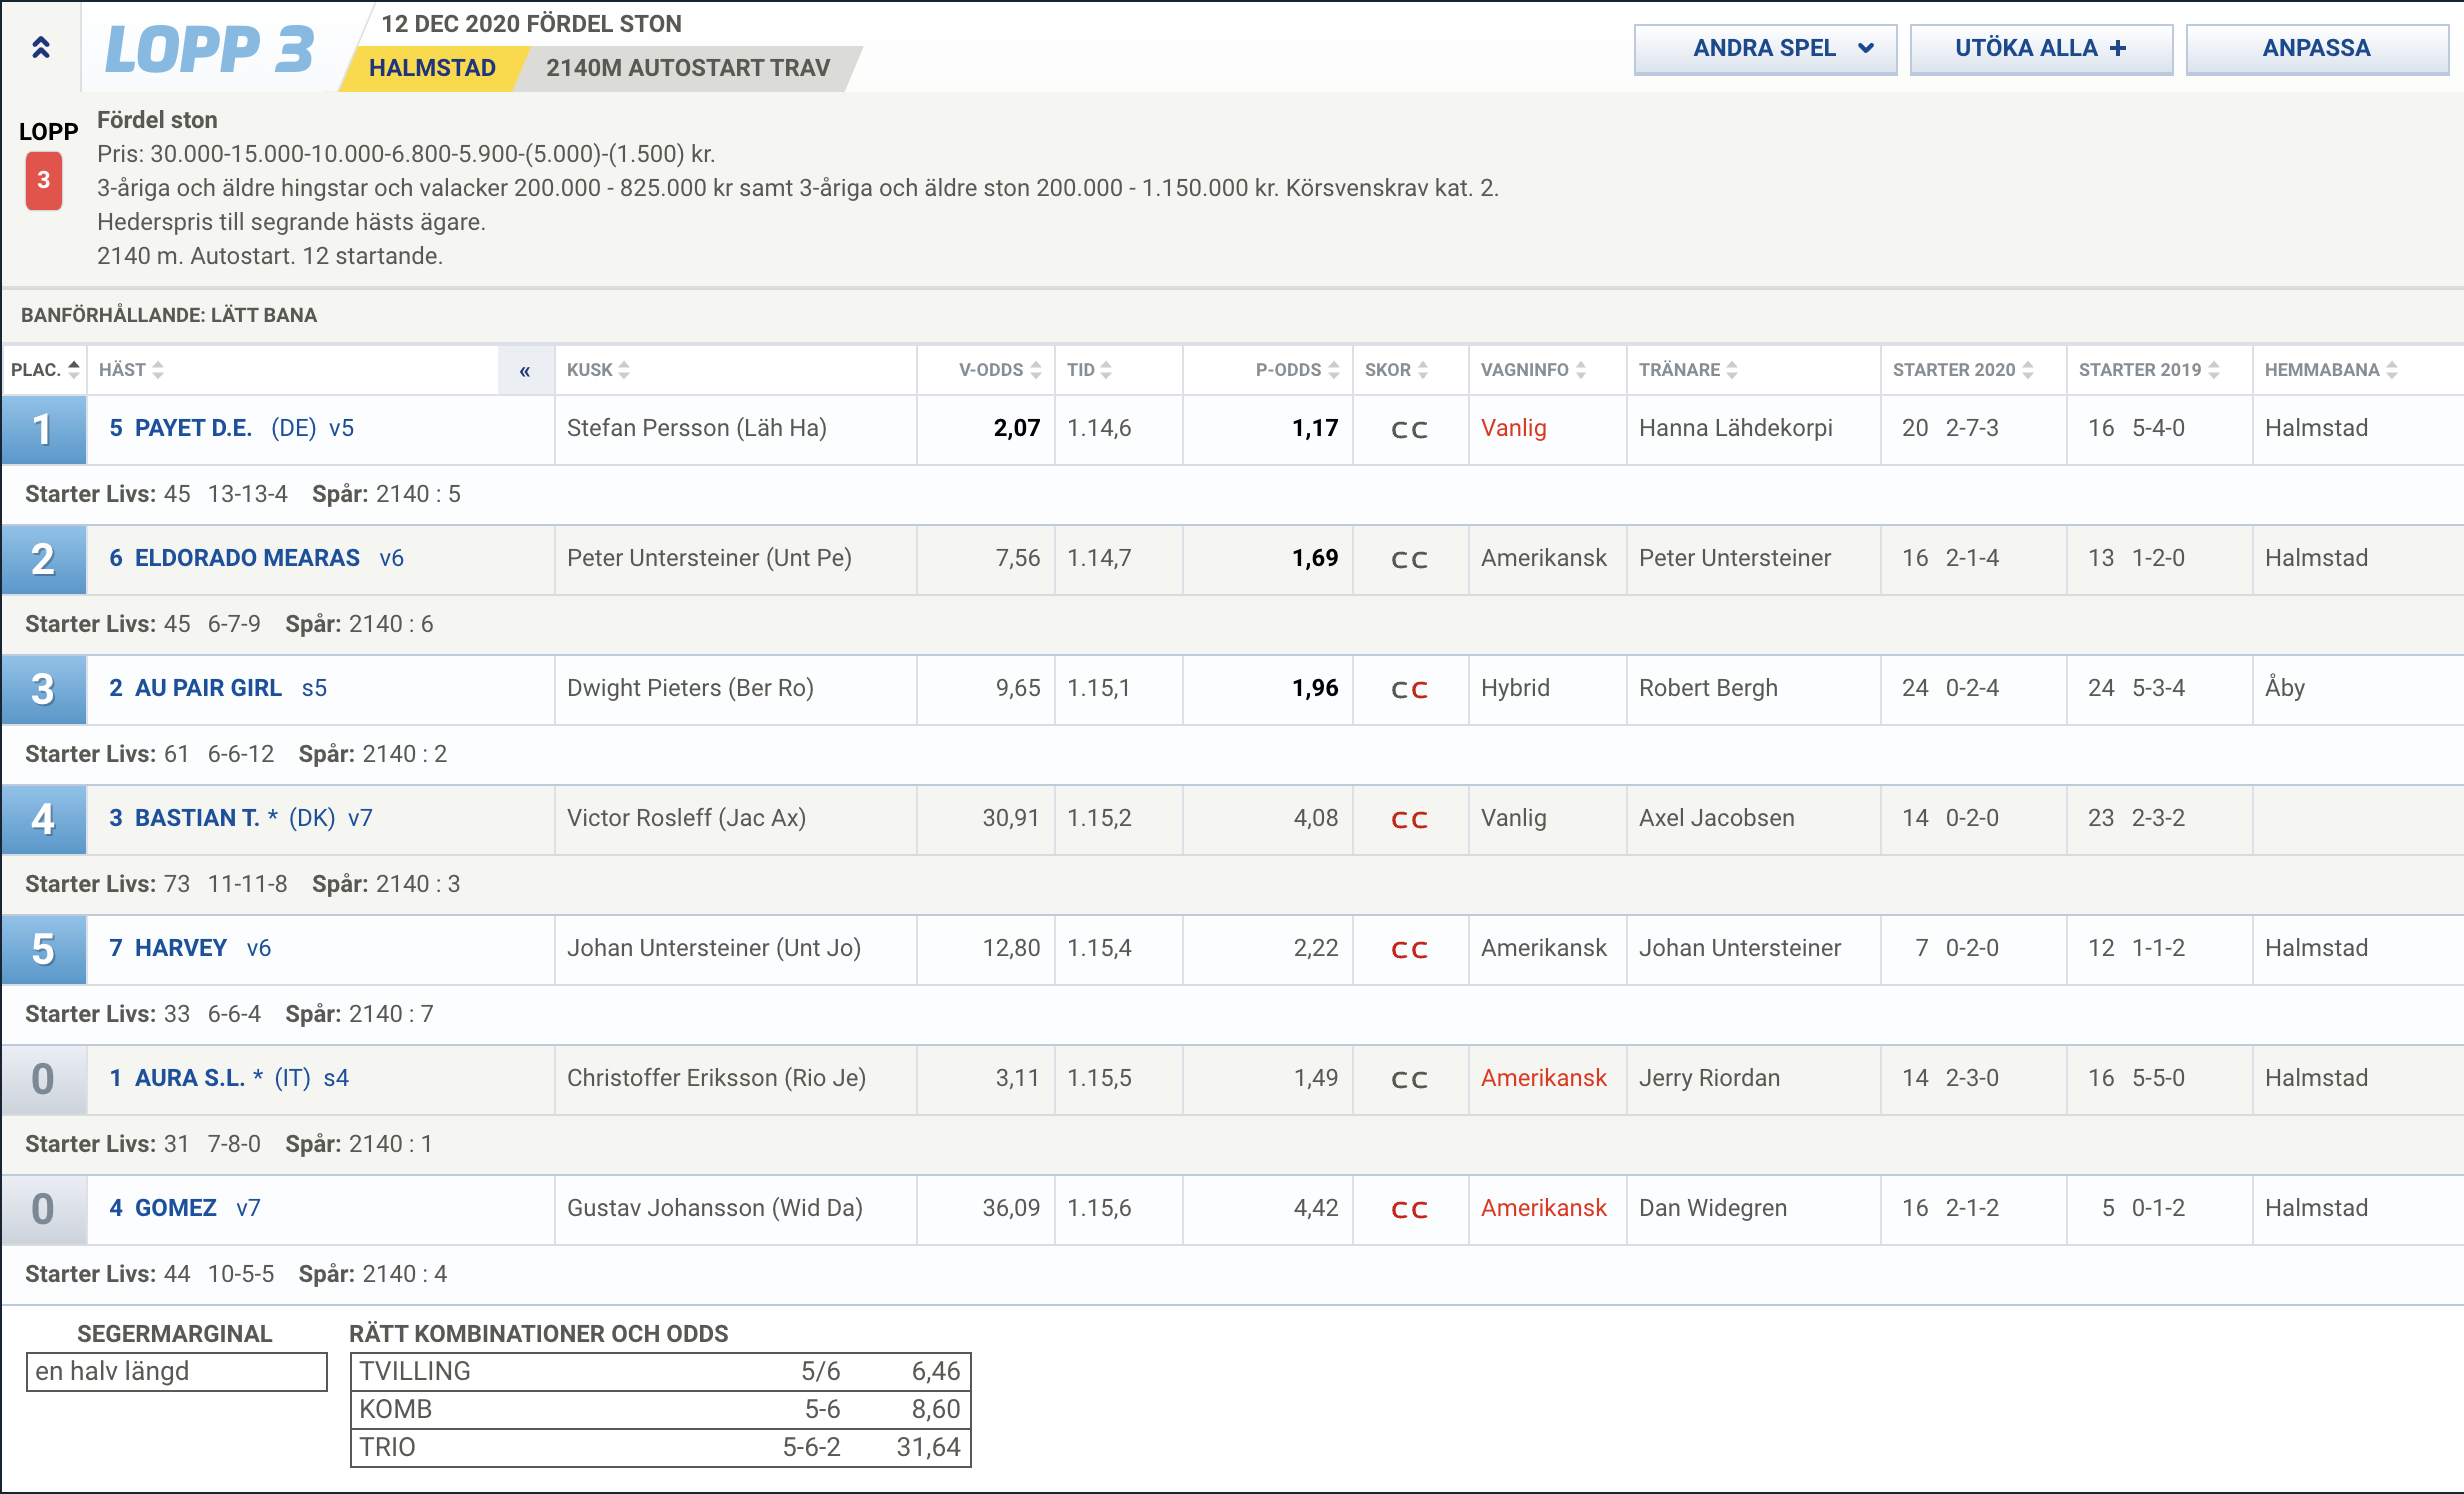2464x1494 pixels.
Task: Click time value 1.14,7
Action: [x=1099, y=558]
